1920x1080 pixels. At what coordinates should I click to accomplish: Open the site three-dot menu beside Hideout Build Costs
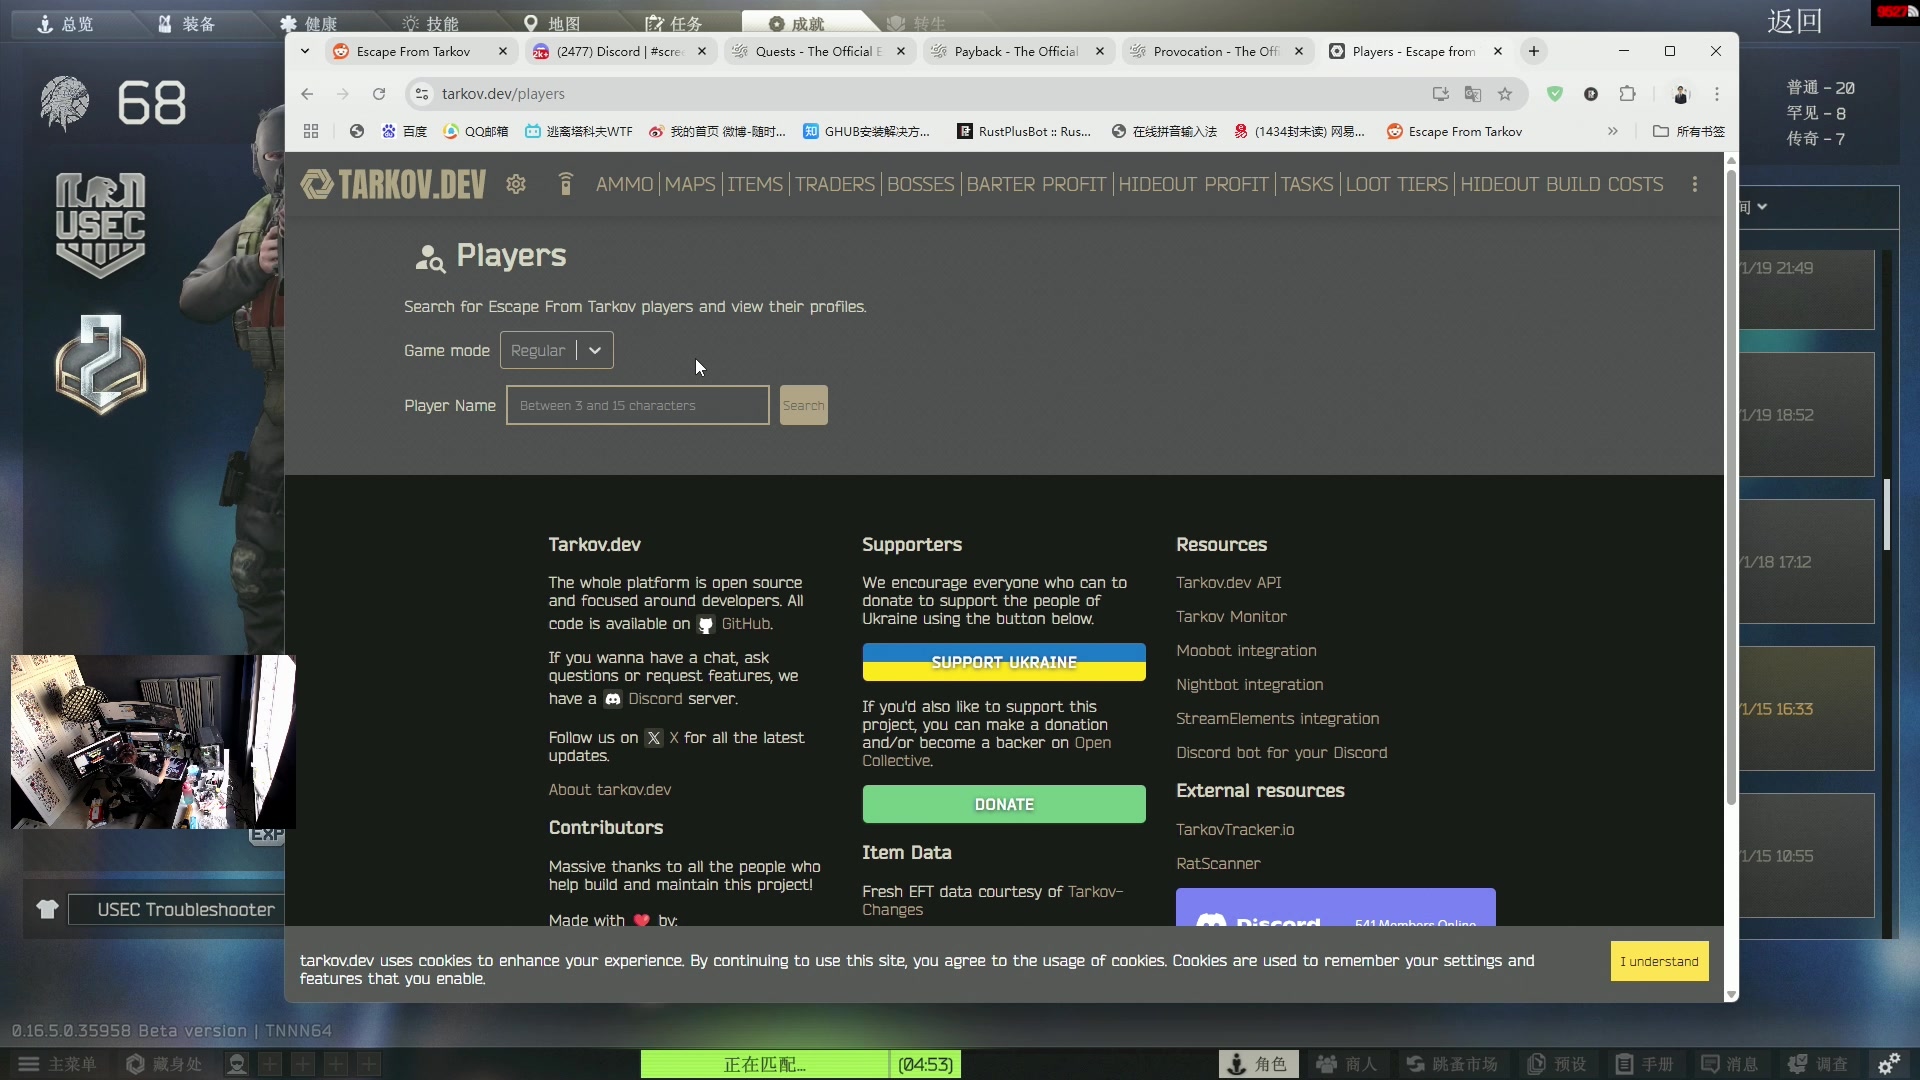(1694, 184)
